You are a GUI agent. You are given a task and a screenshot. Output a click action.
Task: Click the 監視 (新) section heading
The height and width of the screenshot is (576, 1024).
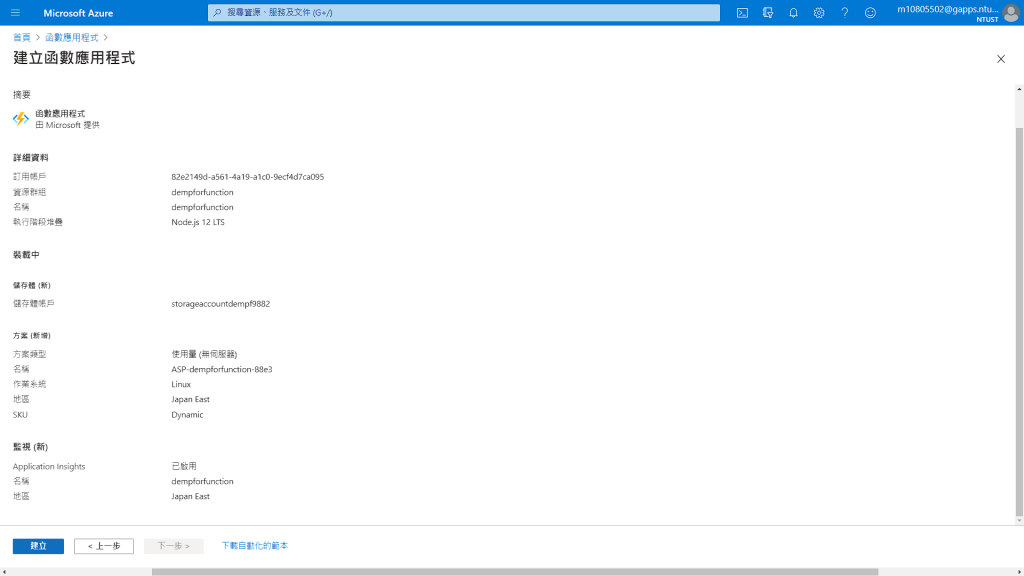[30, 447]
